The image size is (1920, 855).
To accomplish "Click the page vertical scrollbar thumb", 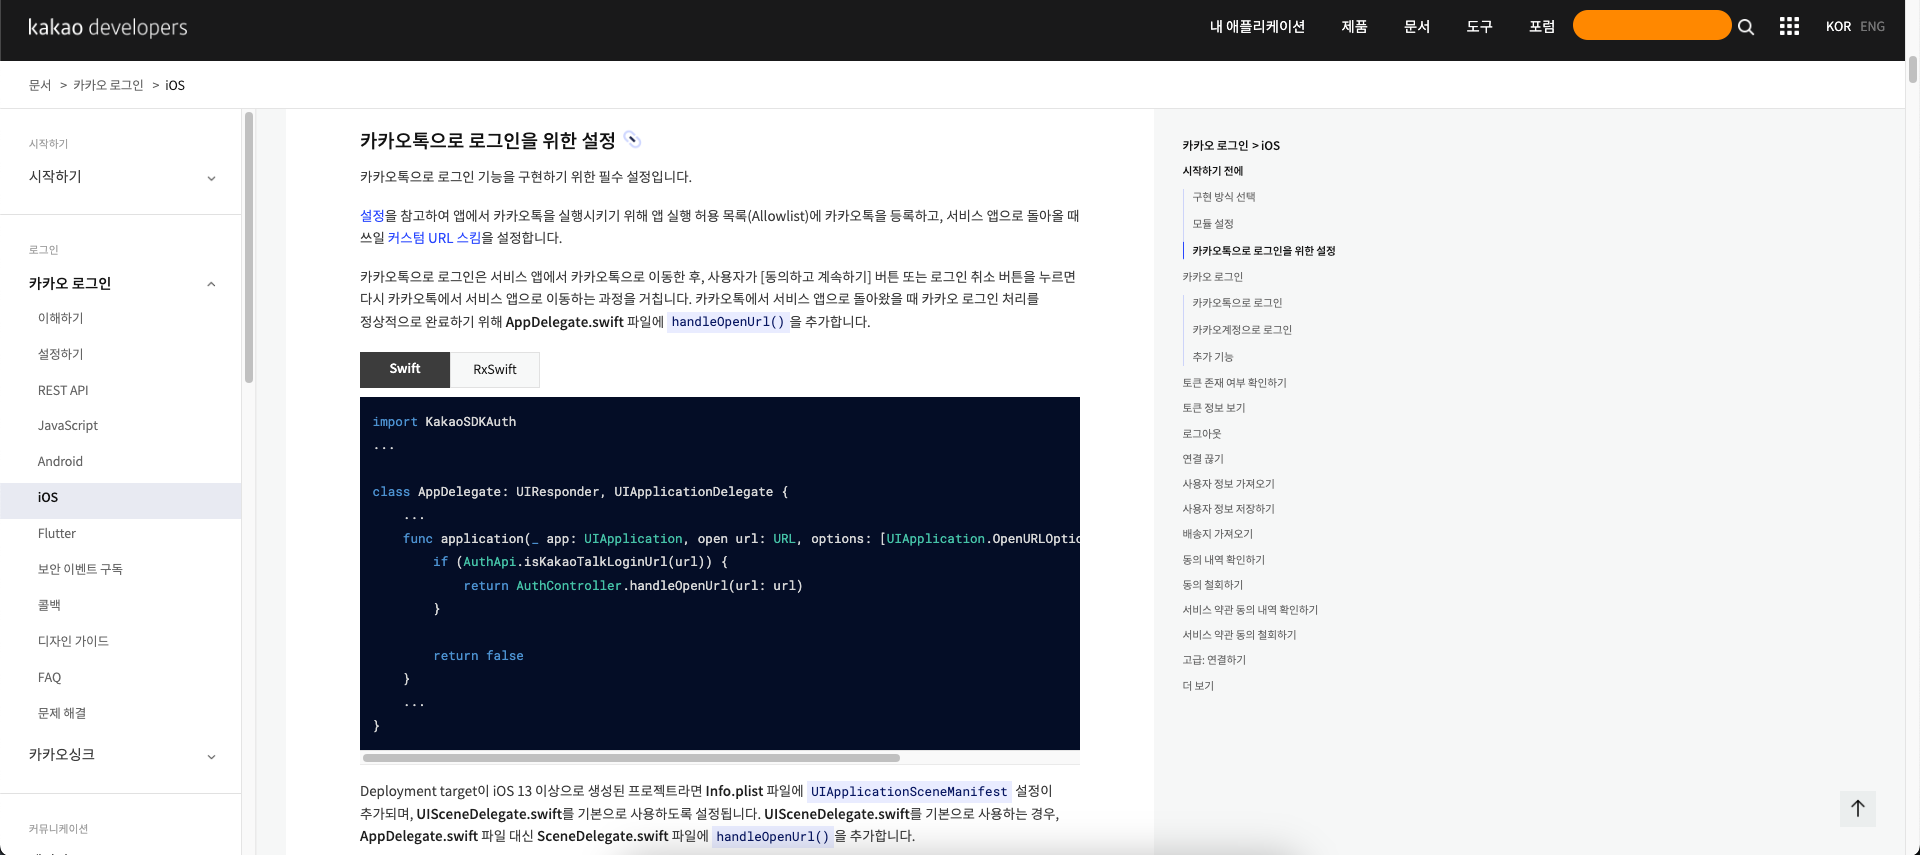I will (1913, 70).
